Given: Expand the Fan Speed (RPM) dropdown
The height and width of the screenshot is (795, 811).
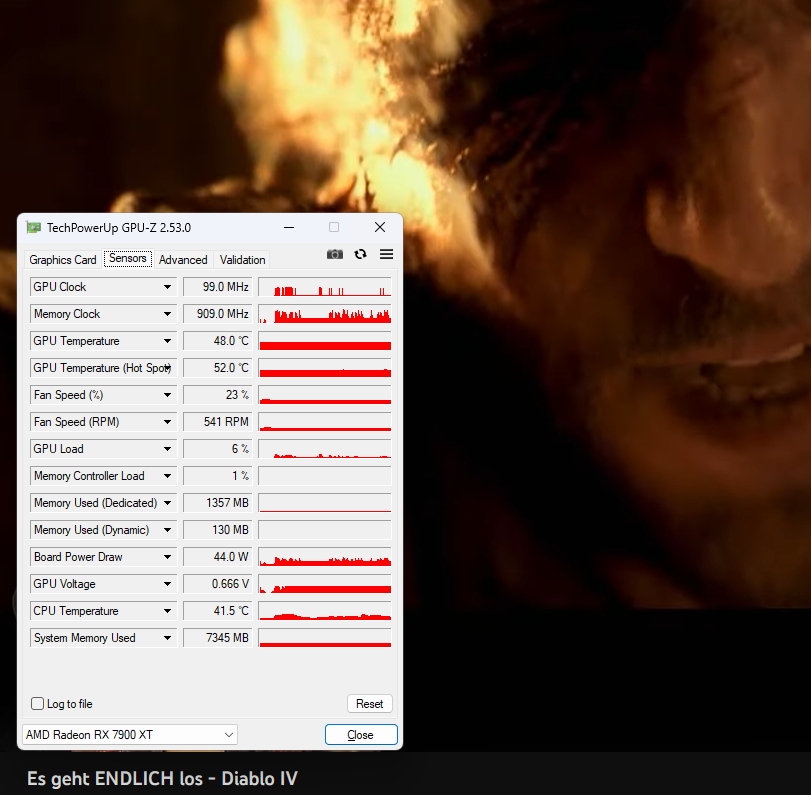Looking at the screenshot, I should [x=167, y=422].
